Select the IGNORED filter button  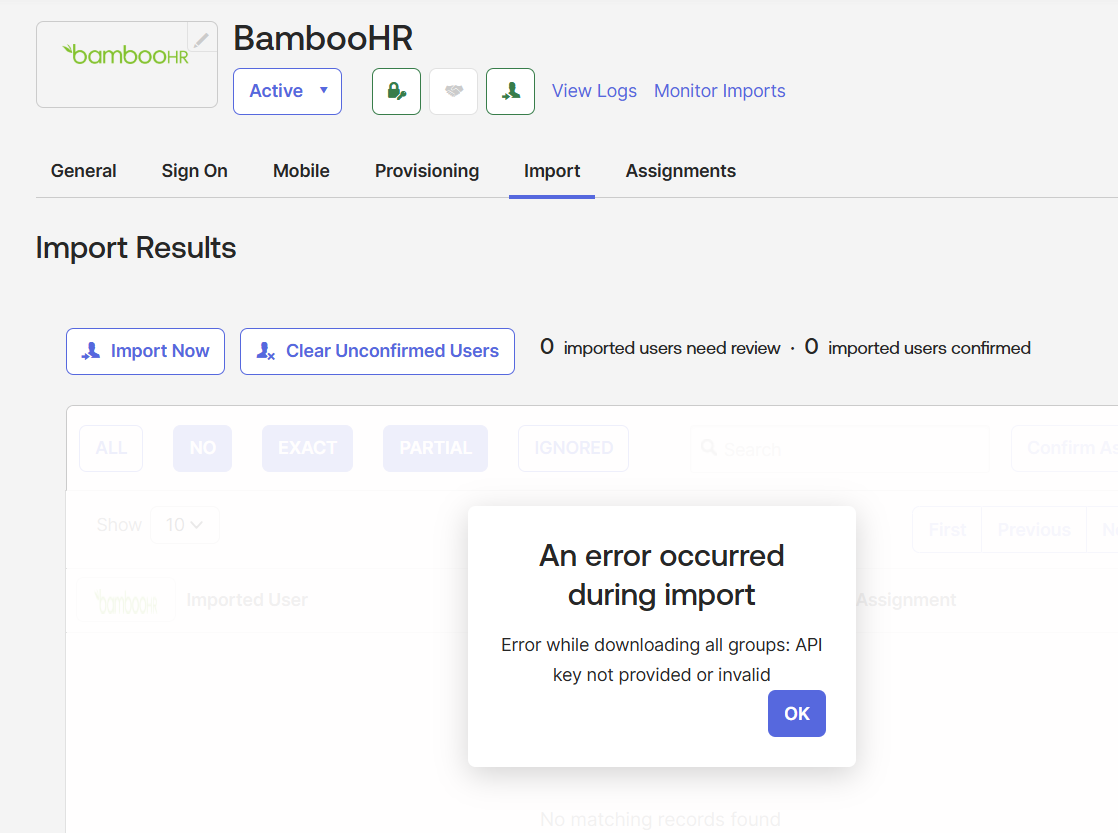573,449
